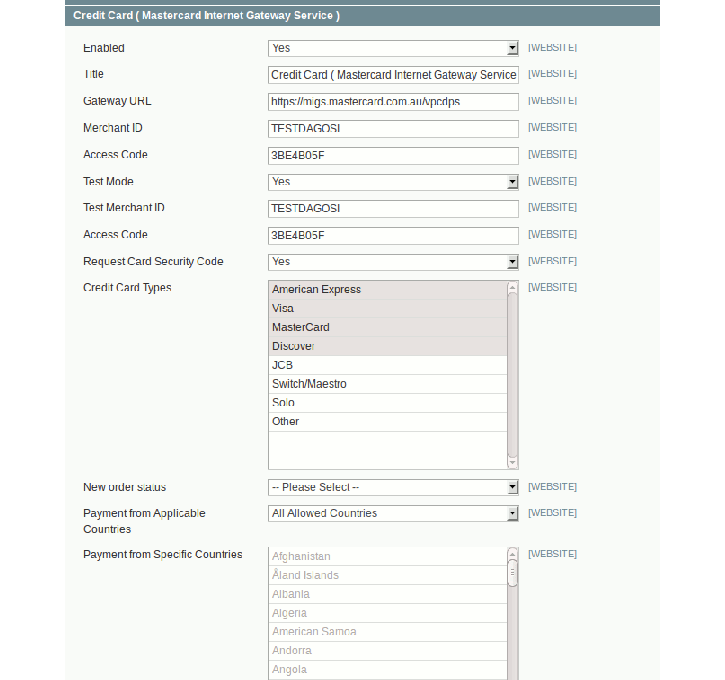Click scroll-up arrow of Specific Countries list

(x=512, y=554)
